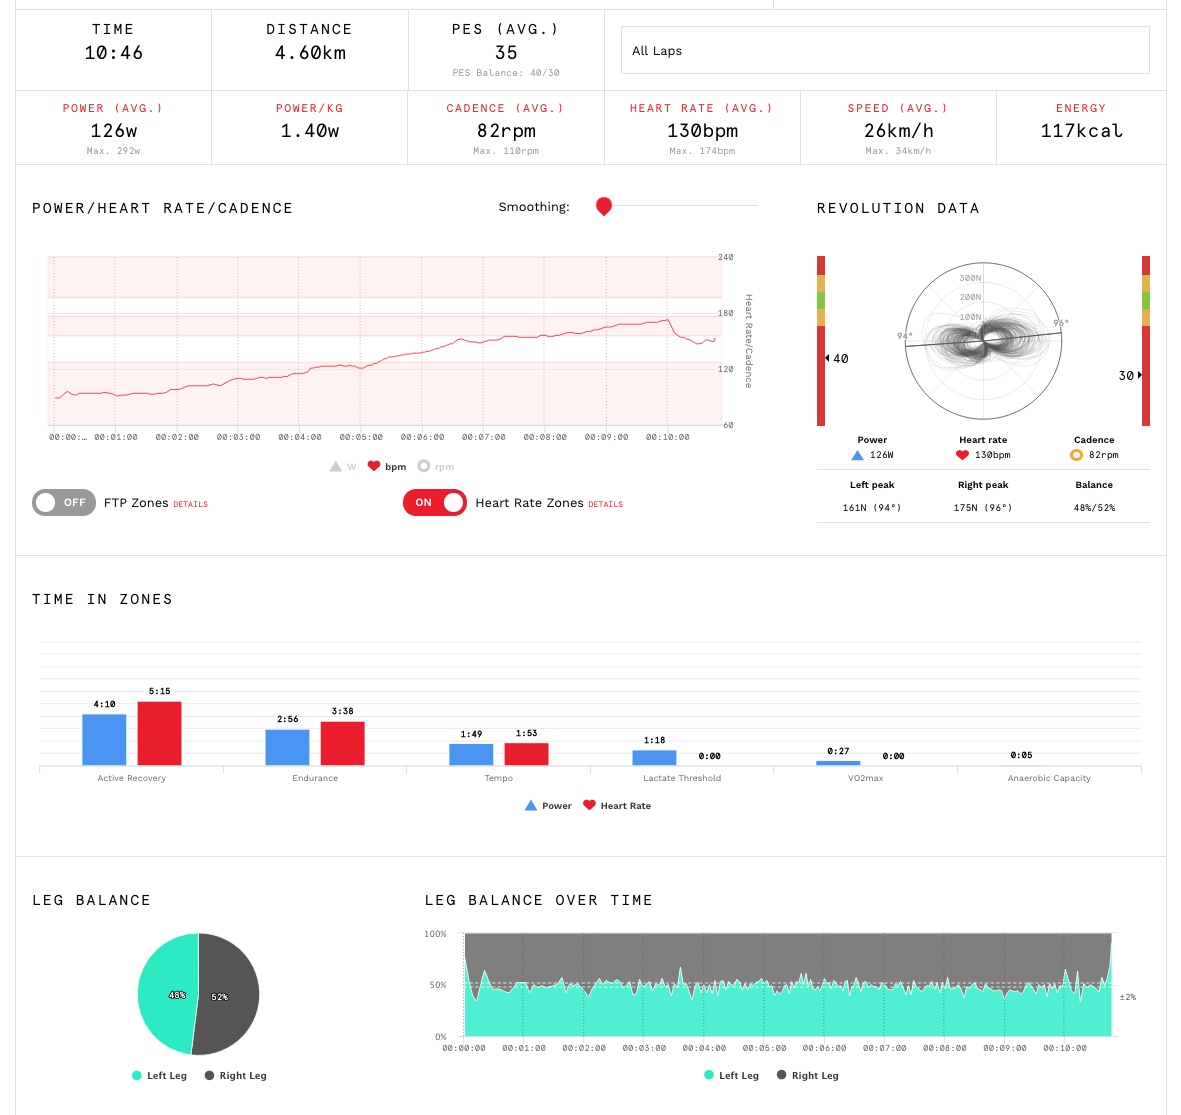
Task: Toggle Left Leg in over-time chart legend
Action: click(x=731, y=1076)
